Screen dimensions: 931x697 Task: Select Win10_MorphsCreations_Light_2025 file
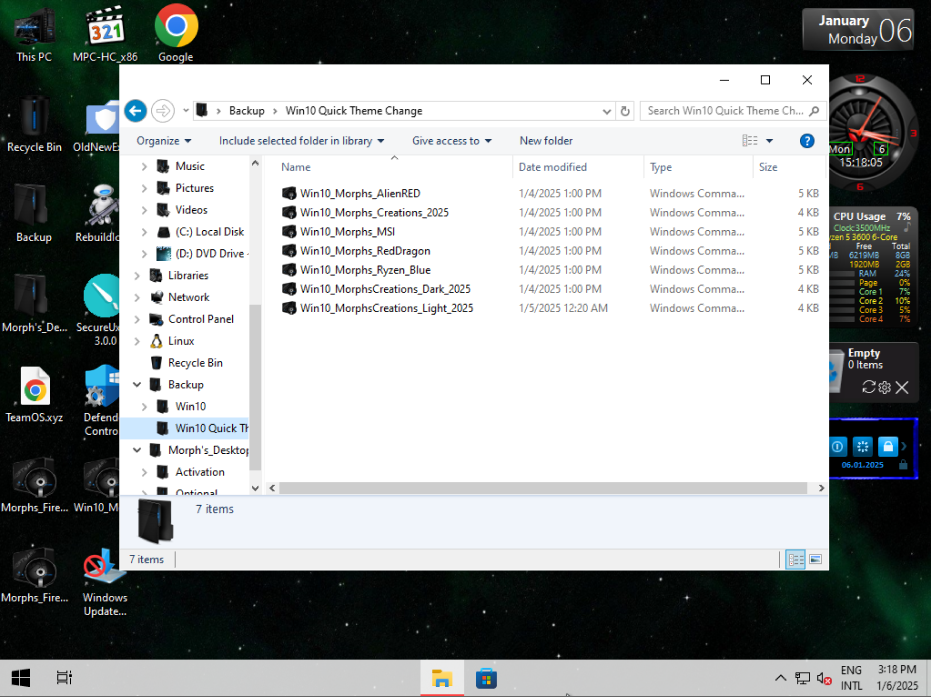coord(387,308)
